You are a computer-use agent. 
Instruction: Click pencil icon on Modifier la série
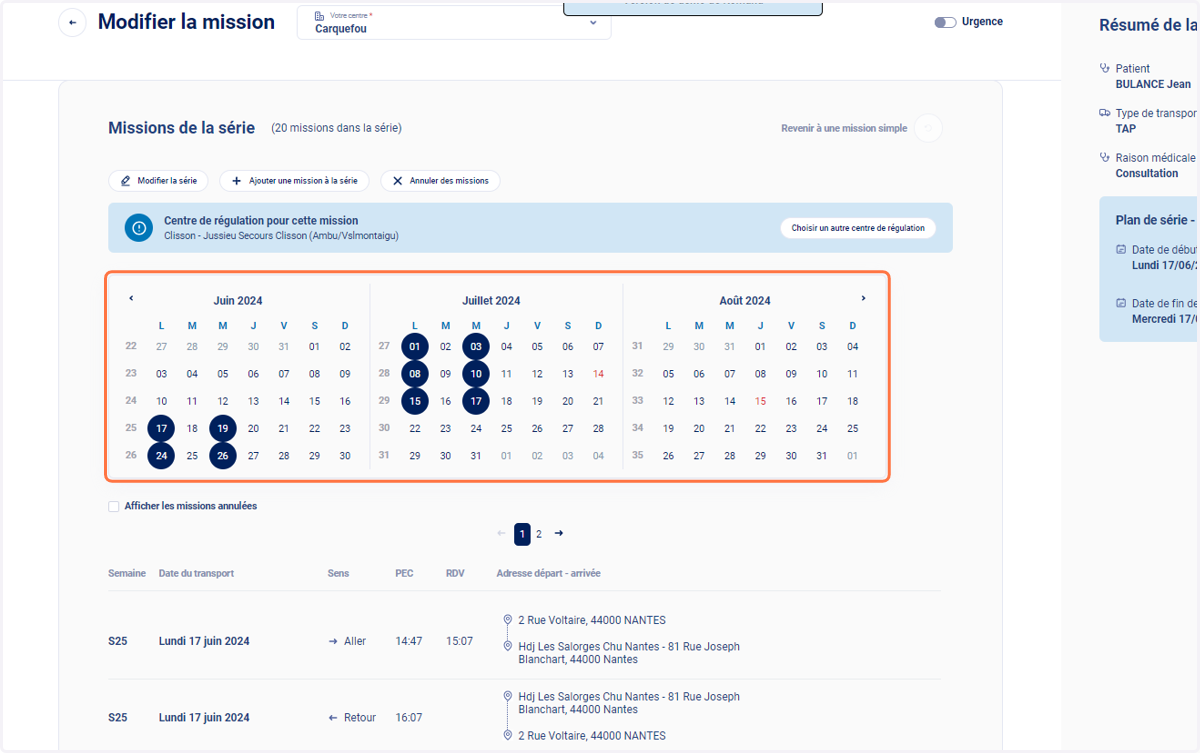pyautogui.click(x=126, y=182)
